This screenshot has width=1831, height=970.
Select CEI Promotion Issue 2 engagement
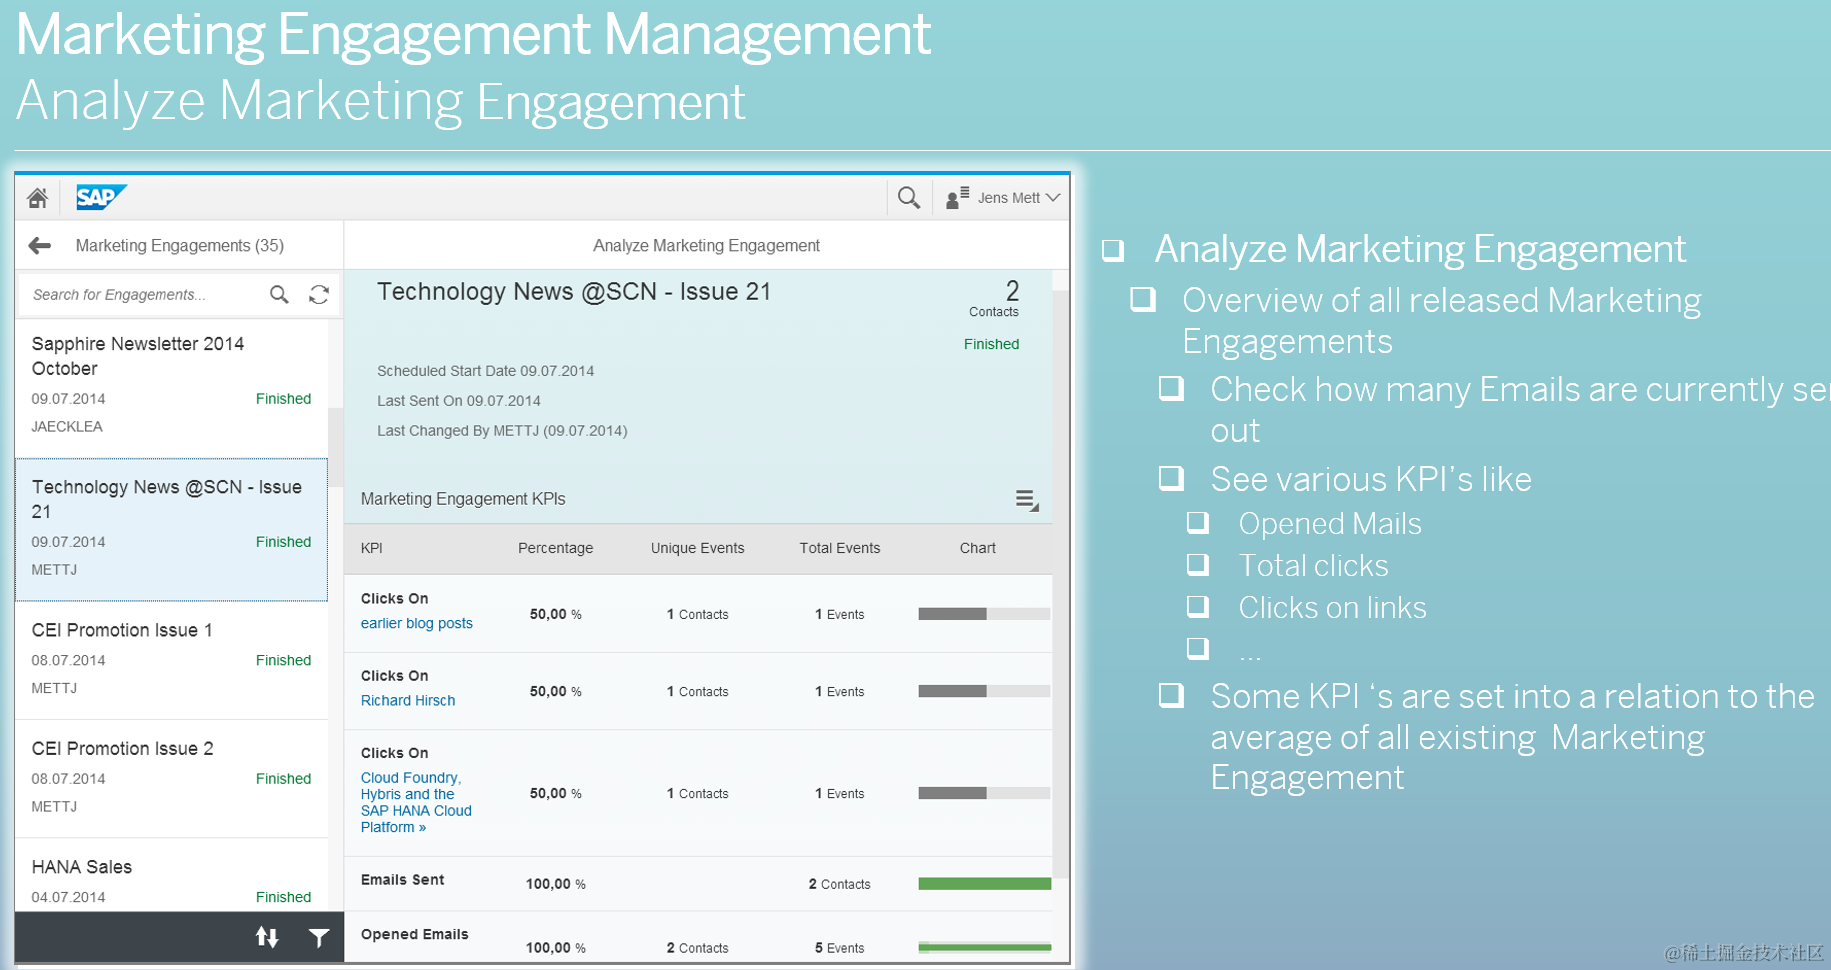coord(172,778)
